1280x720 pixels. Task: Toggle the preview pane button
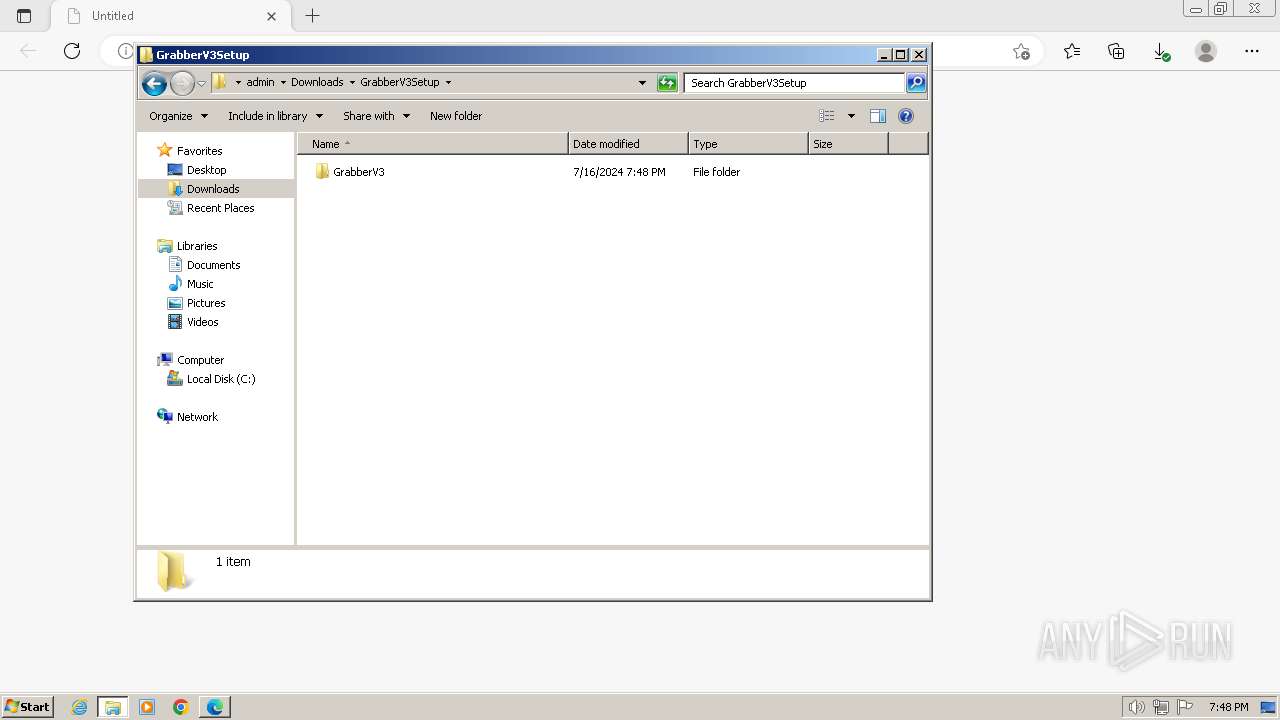pyautogui.click(x=878, y=116)
